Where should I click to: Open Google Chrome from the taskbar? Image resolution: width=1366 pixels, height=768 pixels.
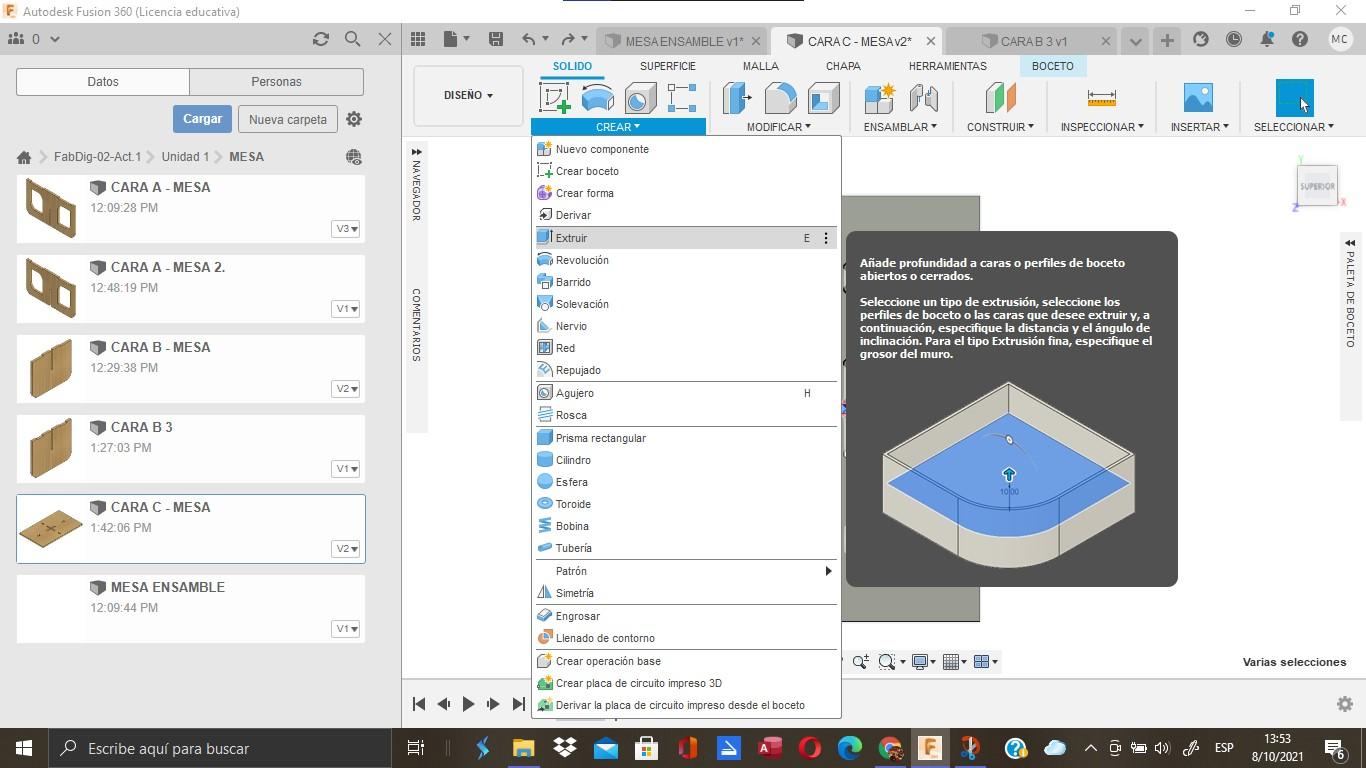(890, 748)
